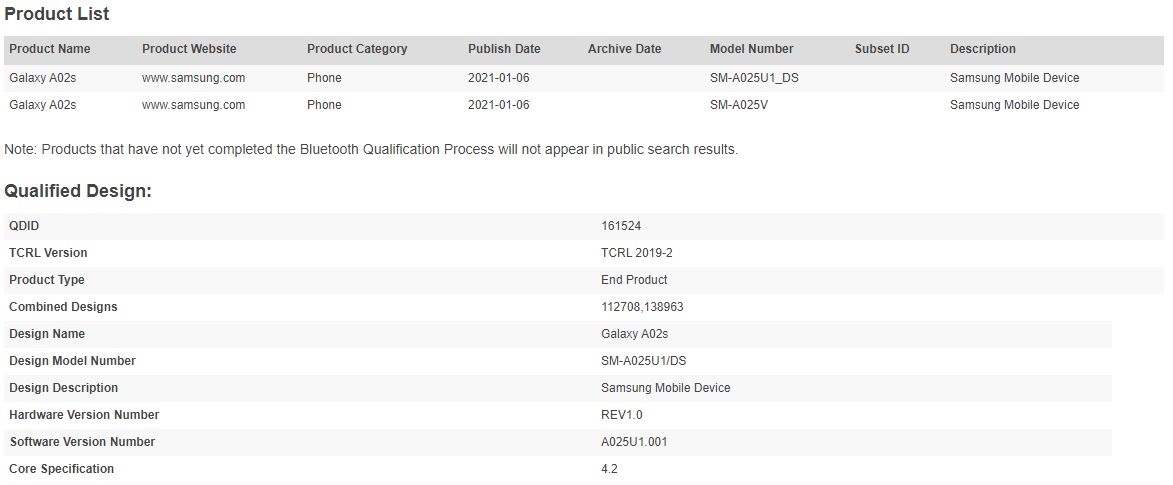Image resolution: width=1173 pixels, height=485 pixels.
Task: Click the Product Website column header
Action: pos(189,49)
